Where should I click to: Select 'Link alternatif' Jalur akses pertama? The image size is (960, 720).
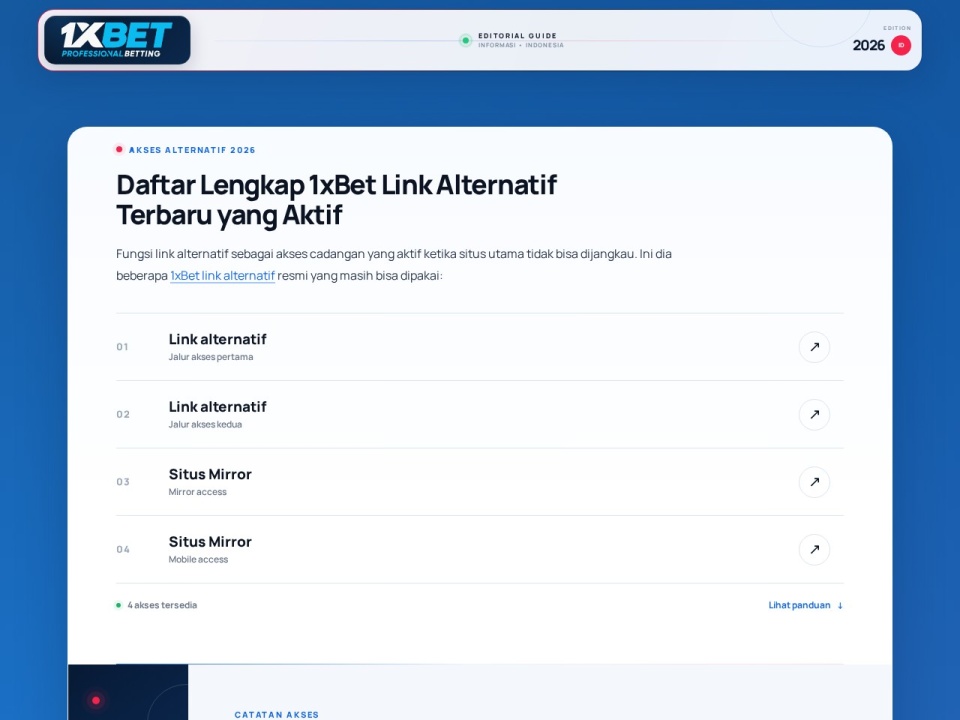pos(479,347)
